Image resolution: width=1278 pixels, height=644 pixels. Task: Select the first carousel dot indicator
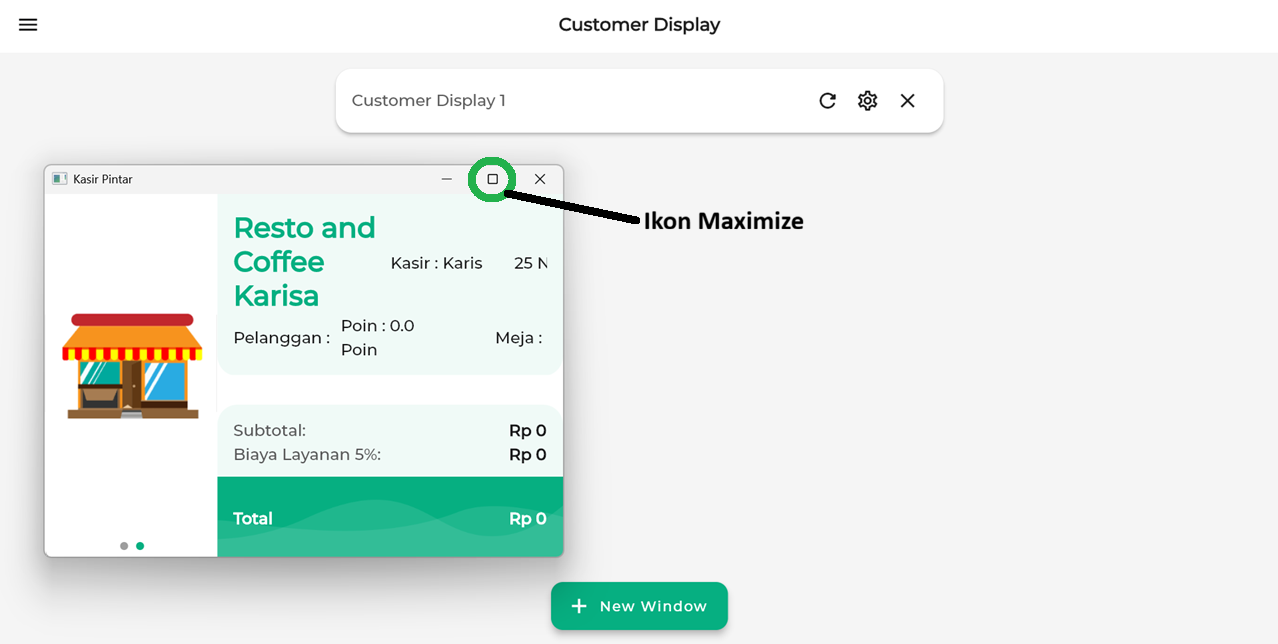[124, 546]
